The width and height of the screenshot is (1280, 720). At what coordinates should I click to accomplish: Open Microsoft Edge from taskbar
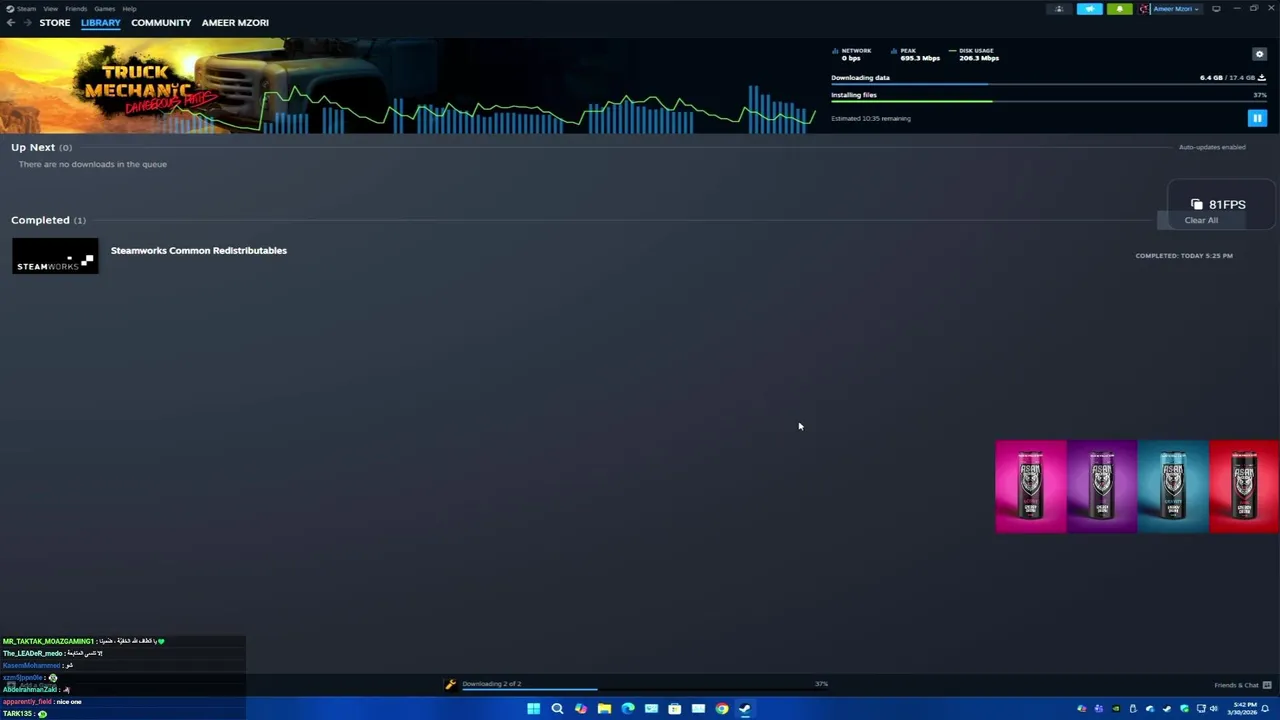point(628,709)
